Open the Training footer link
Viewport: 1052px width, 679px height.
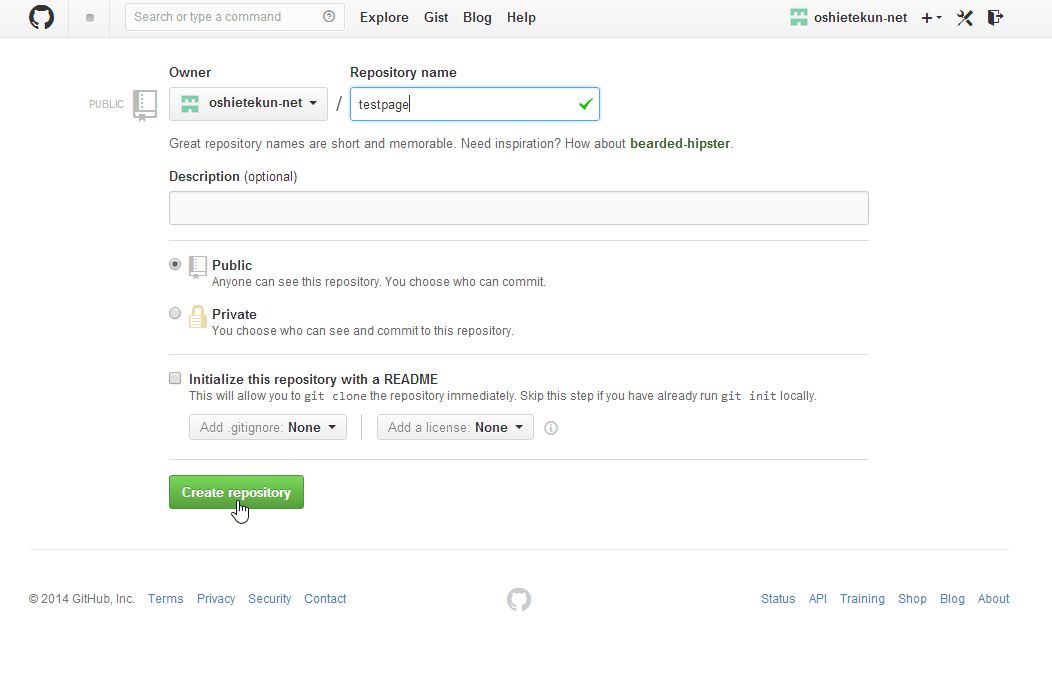click(x=862, y=598)
